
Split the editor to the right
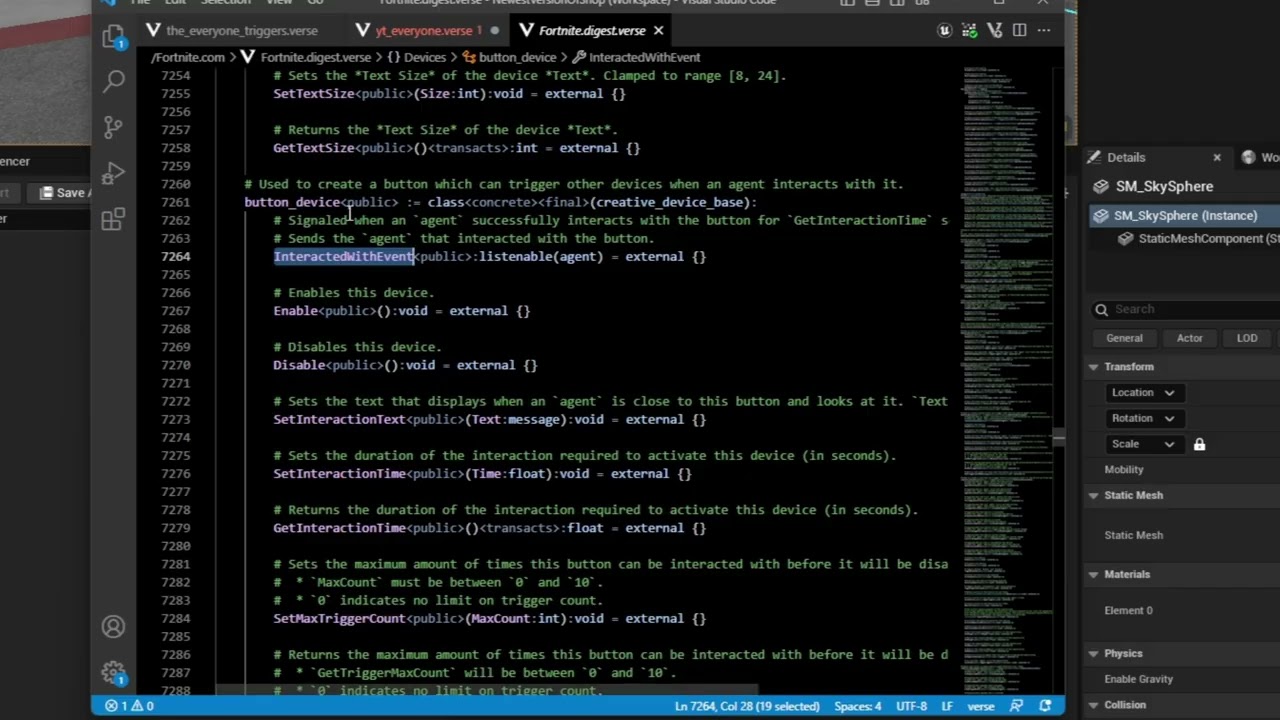tap(1019, 31)
